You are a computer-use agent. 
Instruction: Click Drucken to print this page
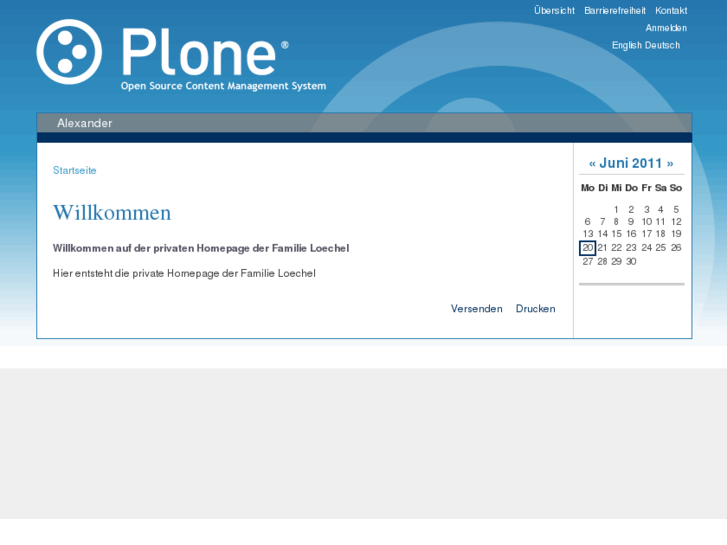(x=536, y=308)
